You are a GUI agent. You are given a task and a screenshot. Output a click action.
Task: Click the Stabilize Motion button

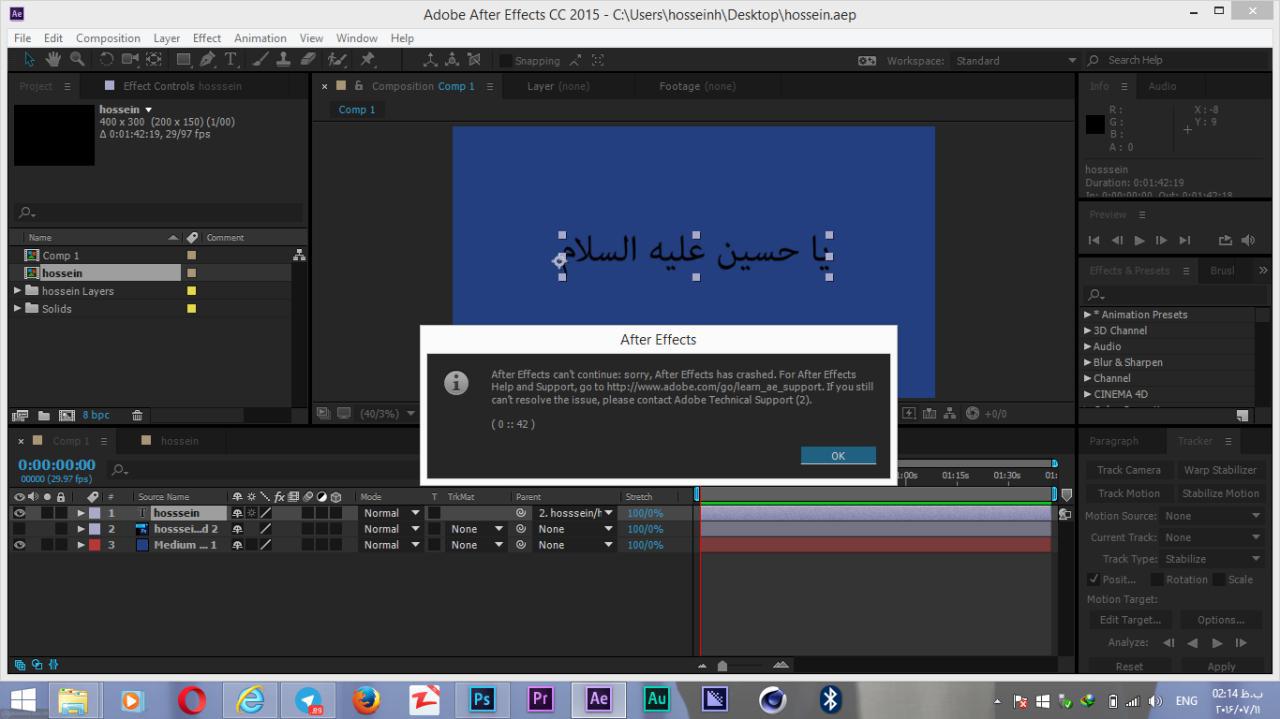point(1220,493)
